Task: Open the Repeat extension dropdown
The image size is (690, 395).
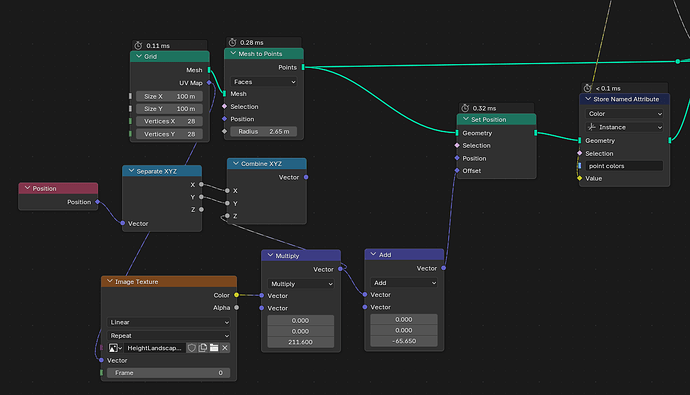Action: click(169, 336)
